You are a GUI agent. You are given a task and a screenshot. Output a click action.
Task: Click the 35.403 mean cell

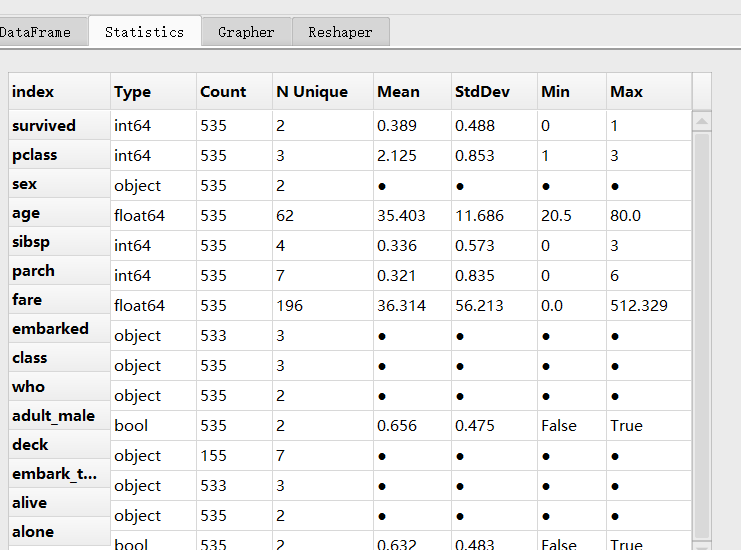[413, 215]
